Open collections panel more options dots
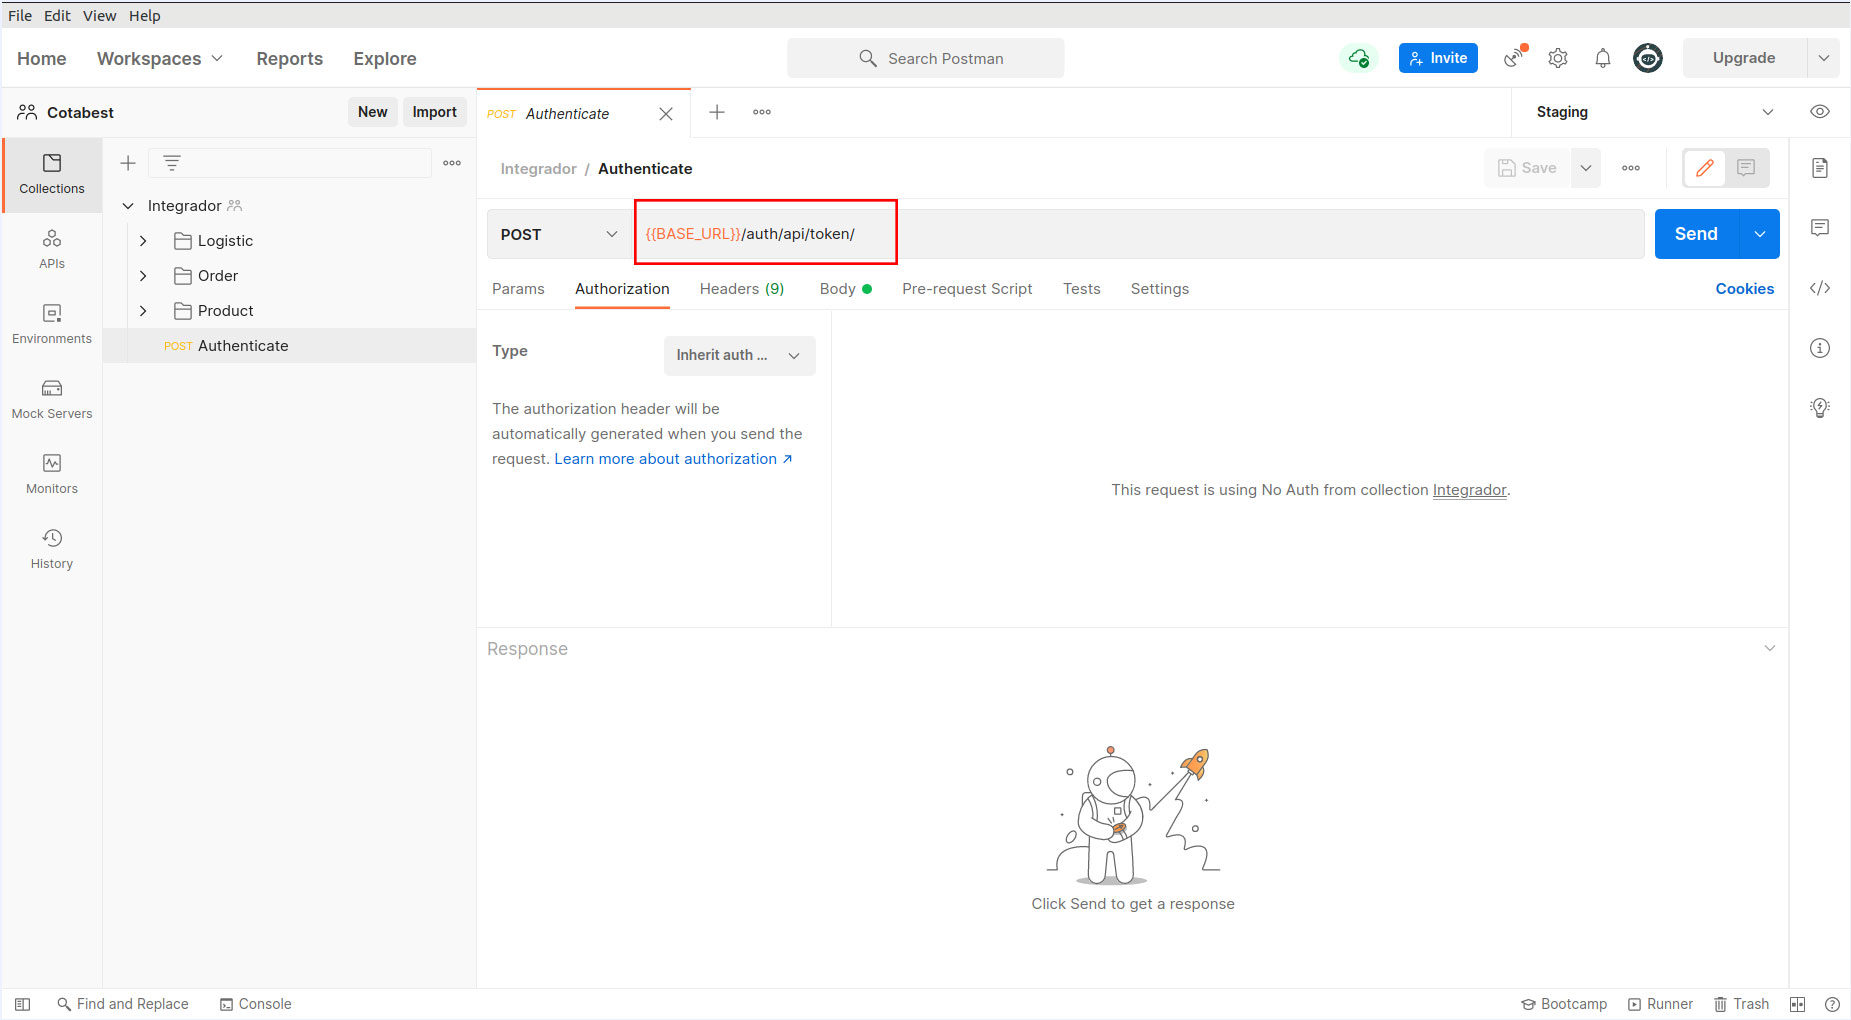The width and height of the screenshot is (1851, 1020). click(x=452, y=163)
